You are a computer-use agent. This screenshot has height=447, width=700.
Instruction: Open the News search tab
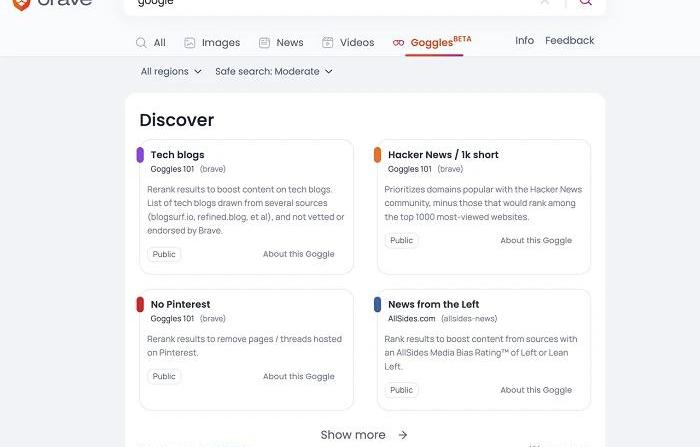(x=281, y=43)
